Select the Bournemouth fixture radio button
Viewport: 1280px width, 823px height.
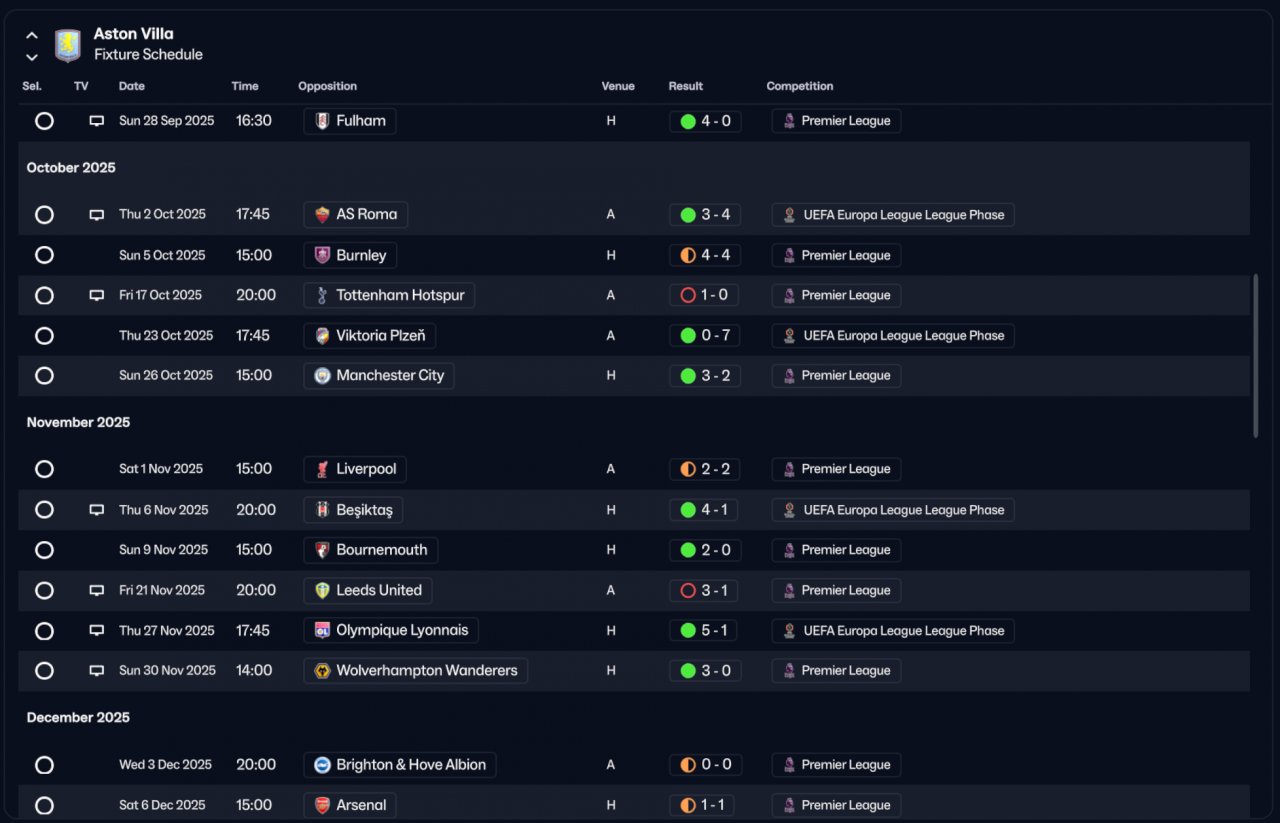44,550
